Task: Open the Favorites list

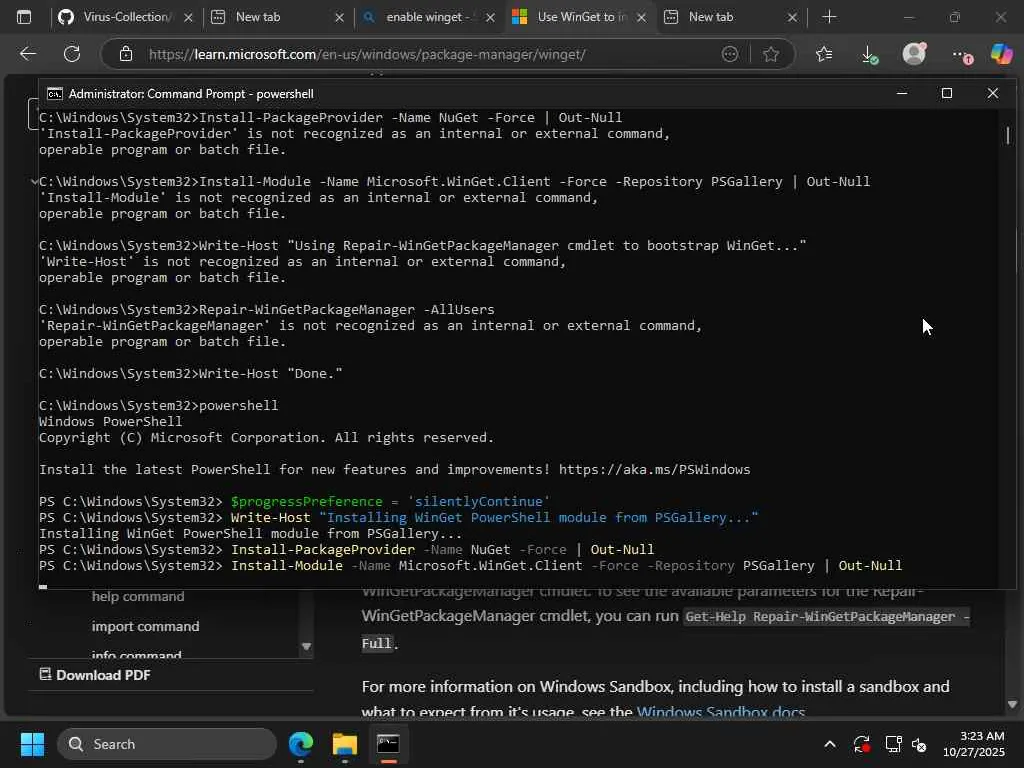Action: click(x=824, y=54)
